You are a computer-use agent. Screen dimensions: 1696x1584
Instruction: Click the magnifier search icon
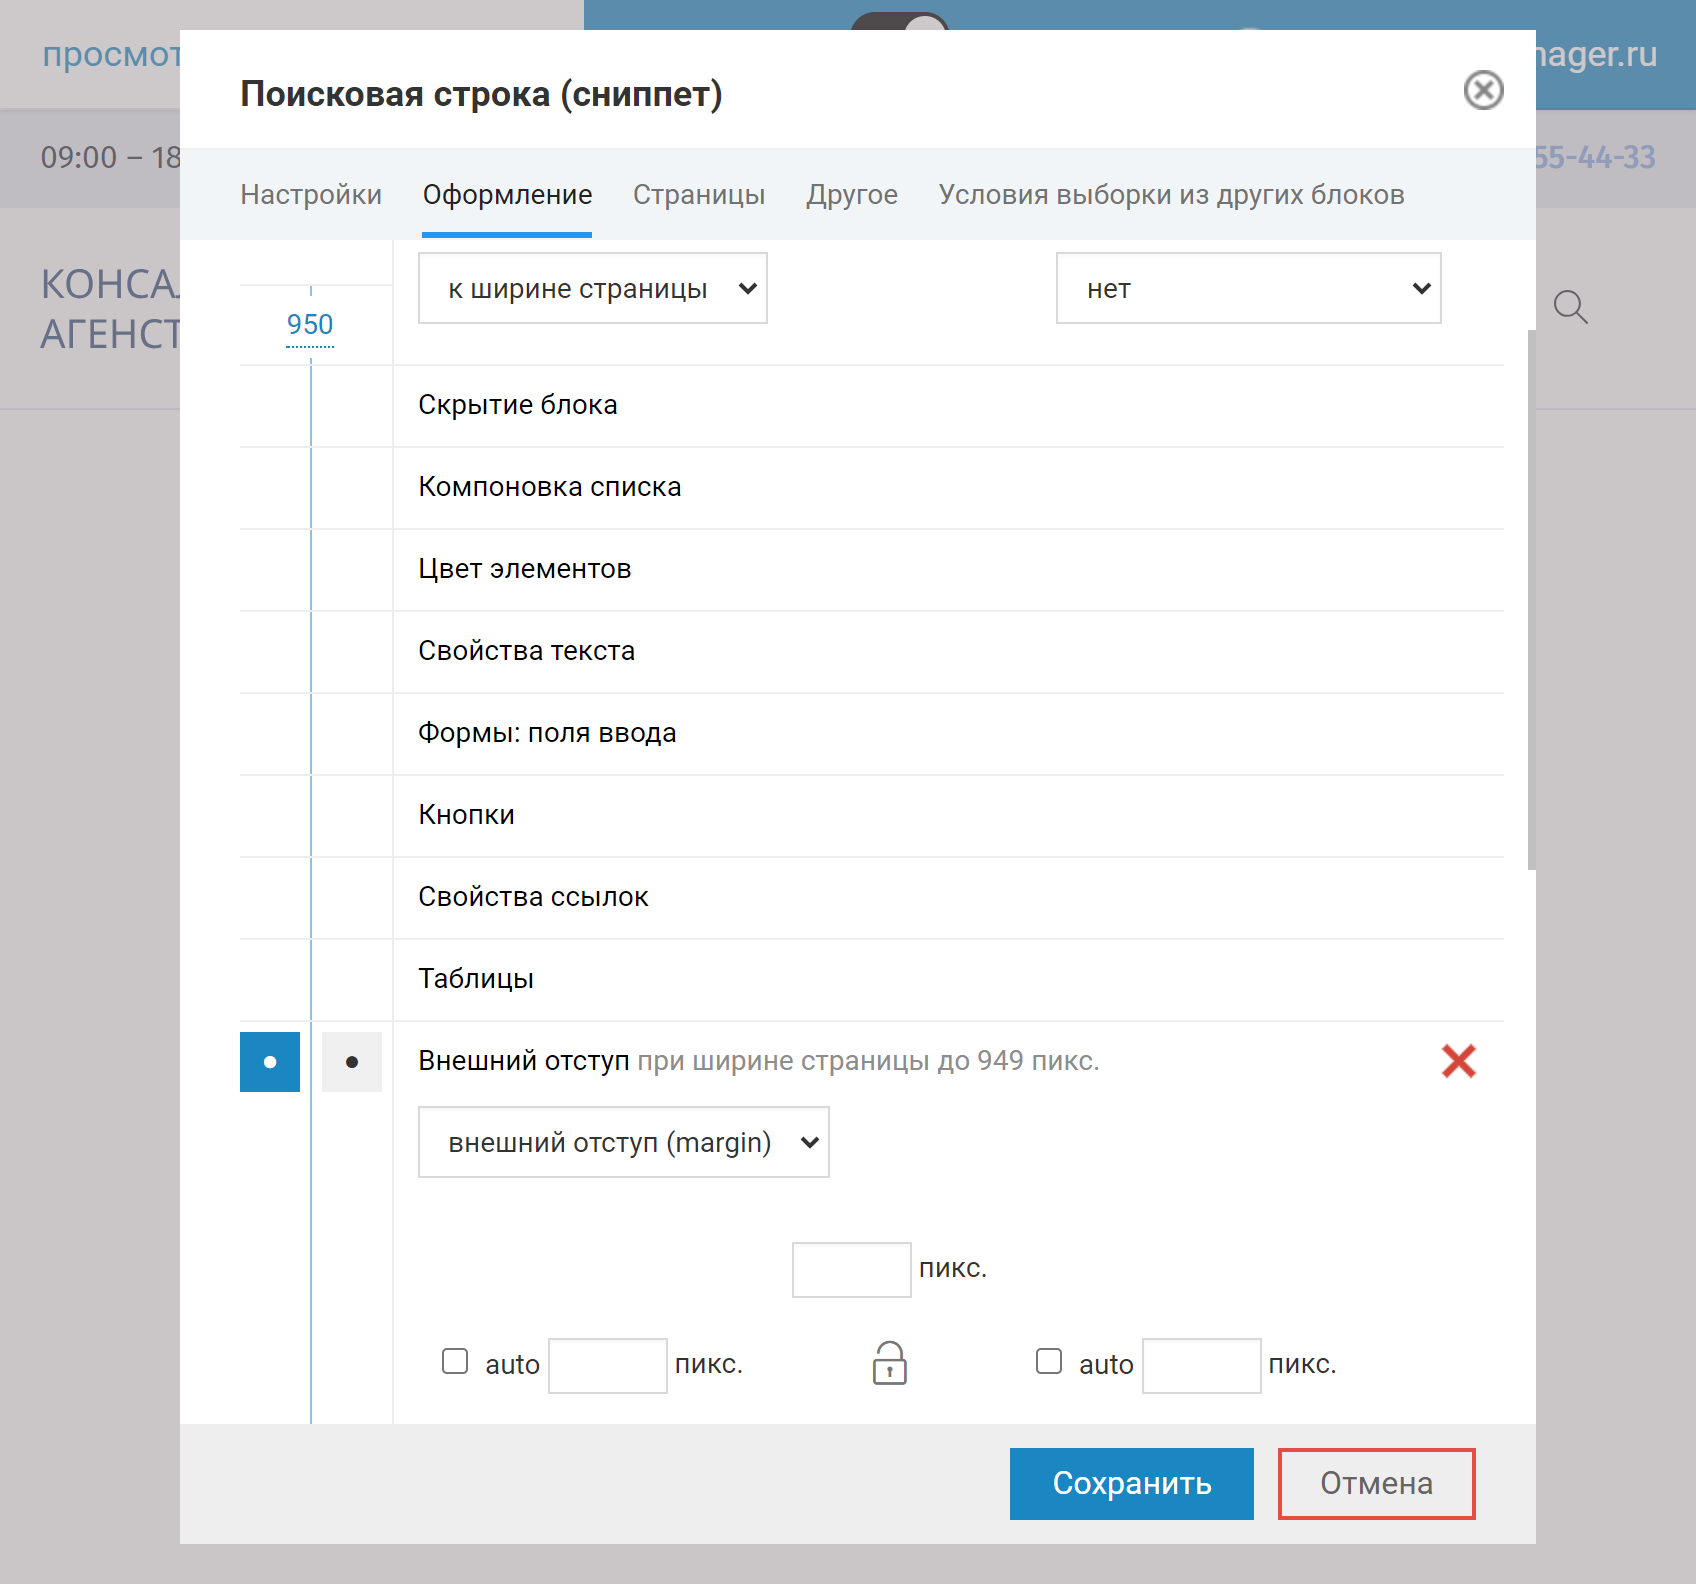pos(1570,307)
